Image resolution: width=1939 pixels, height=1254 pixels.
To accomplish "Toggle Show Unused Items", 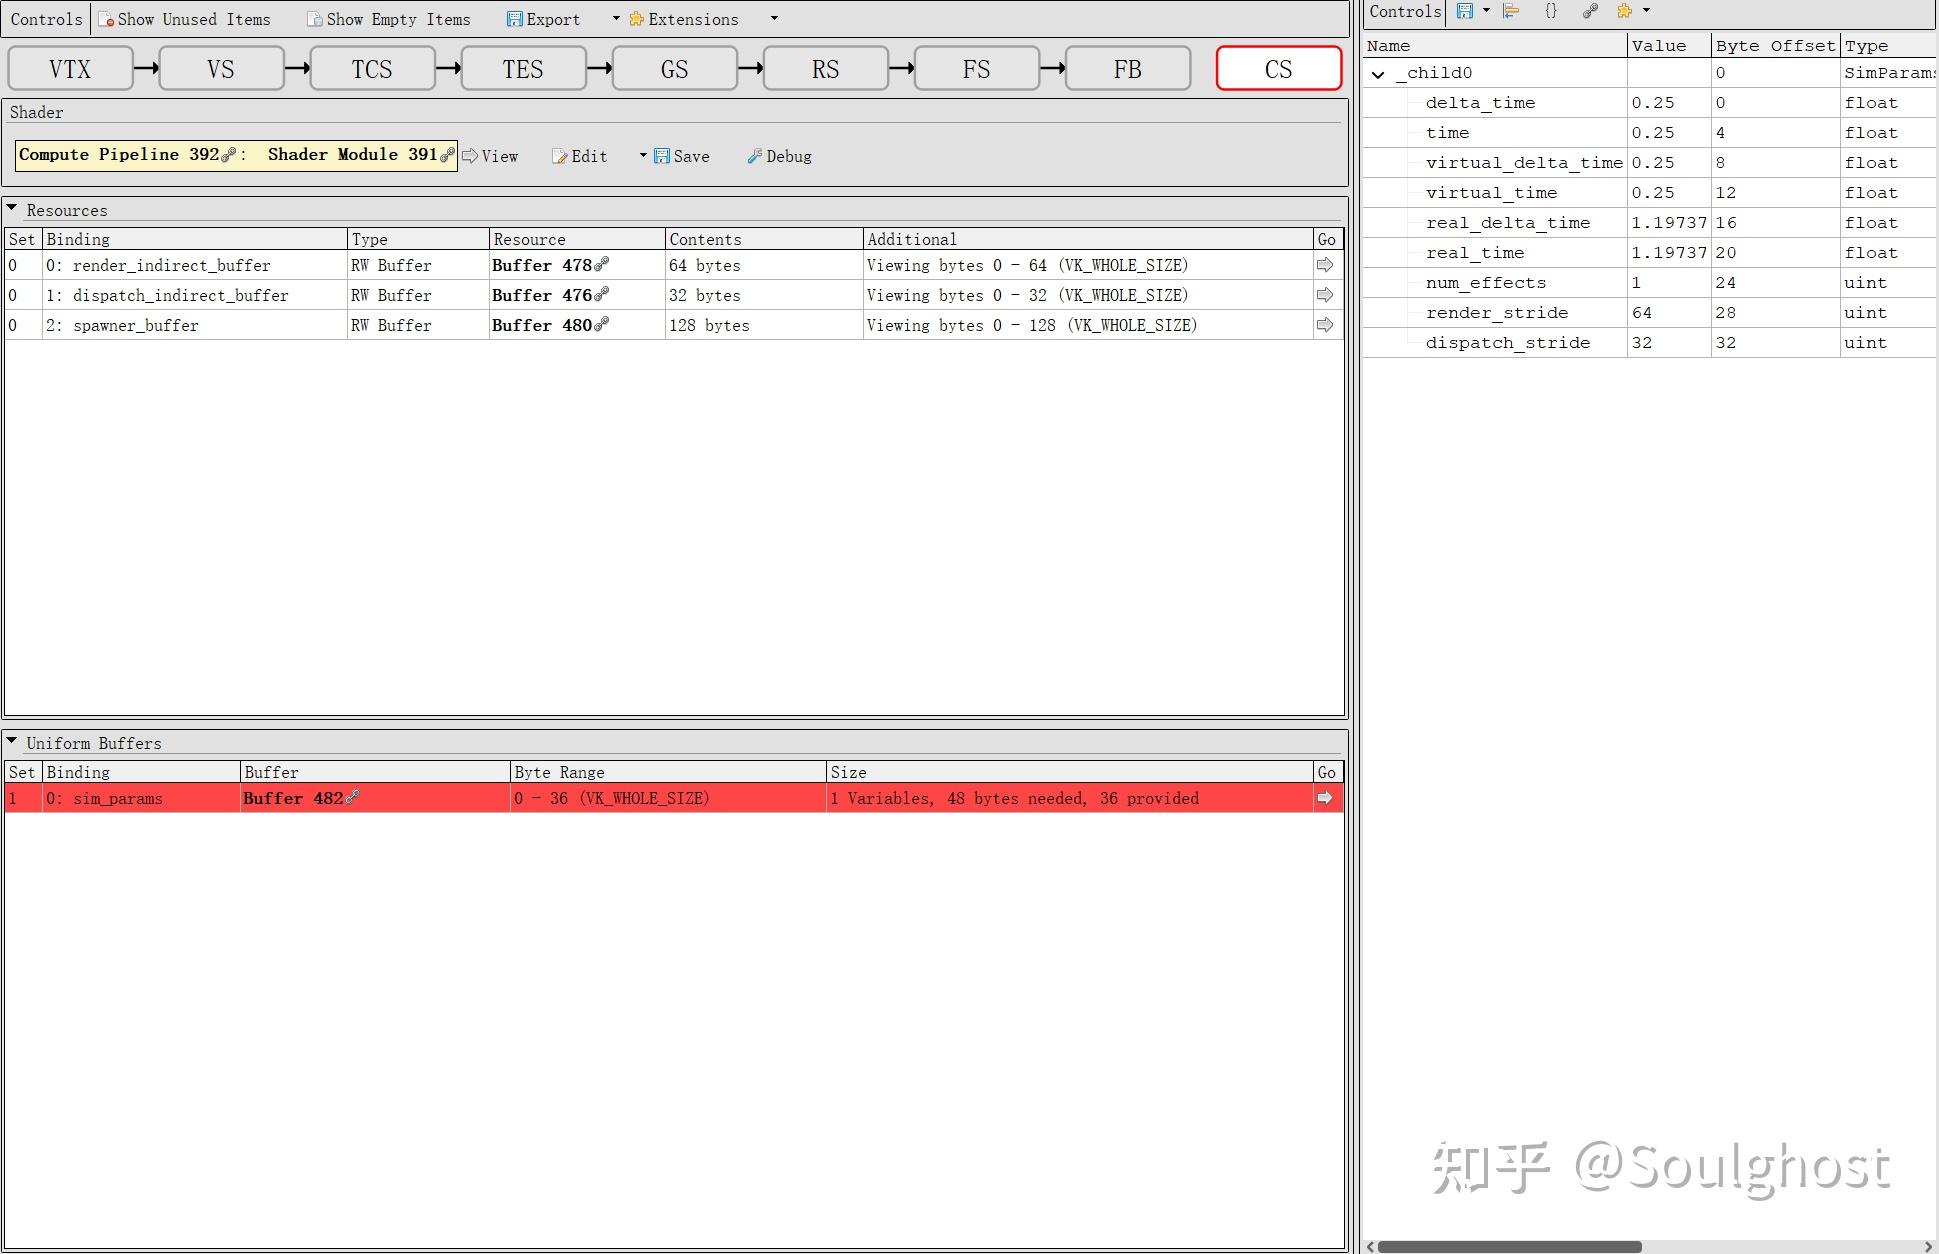I will point(184,19).
